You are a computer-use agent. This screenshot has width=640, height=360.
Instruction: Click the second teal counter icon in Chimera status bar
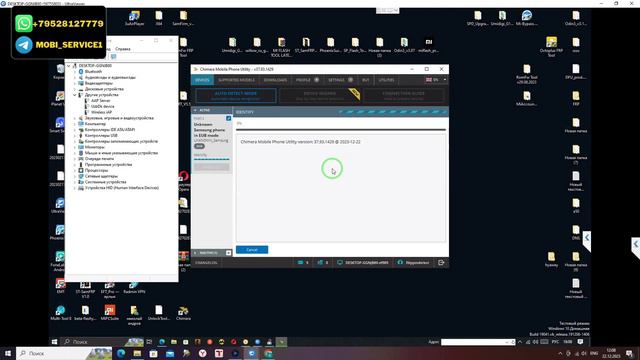(320, 262)
